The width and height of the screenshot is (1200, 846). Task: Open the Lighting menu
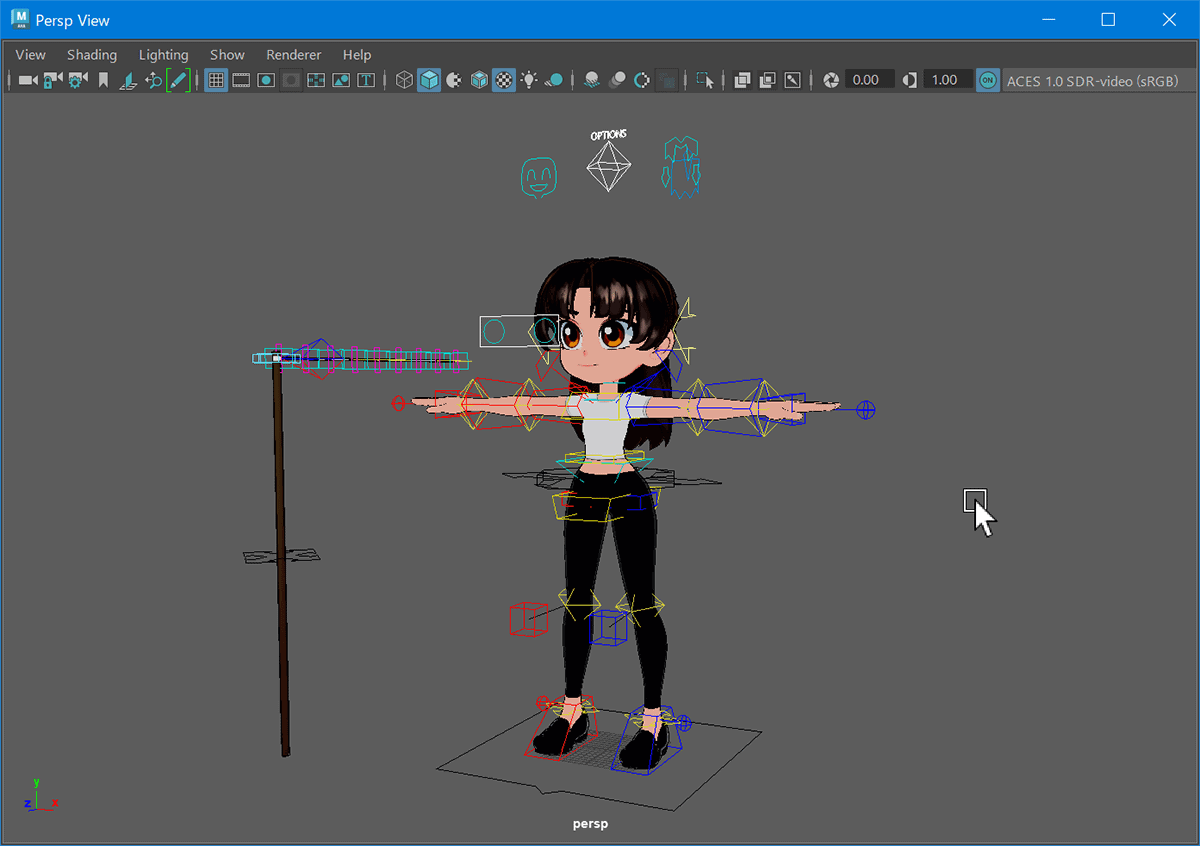(x=164, y=55)
